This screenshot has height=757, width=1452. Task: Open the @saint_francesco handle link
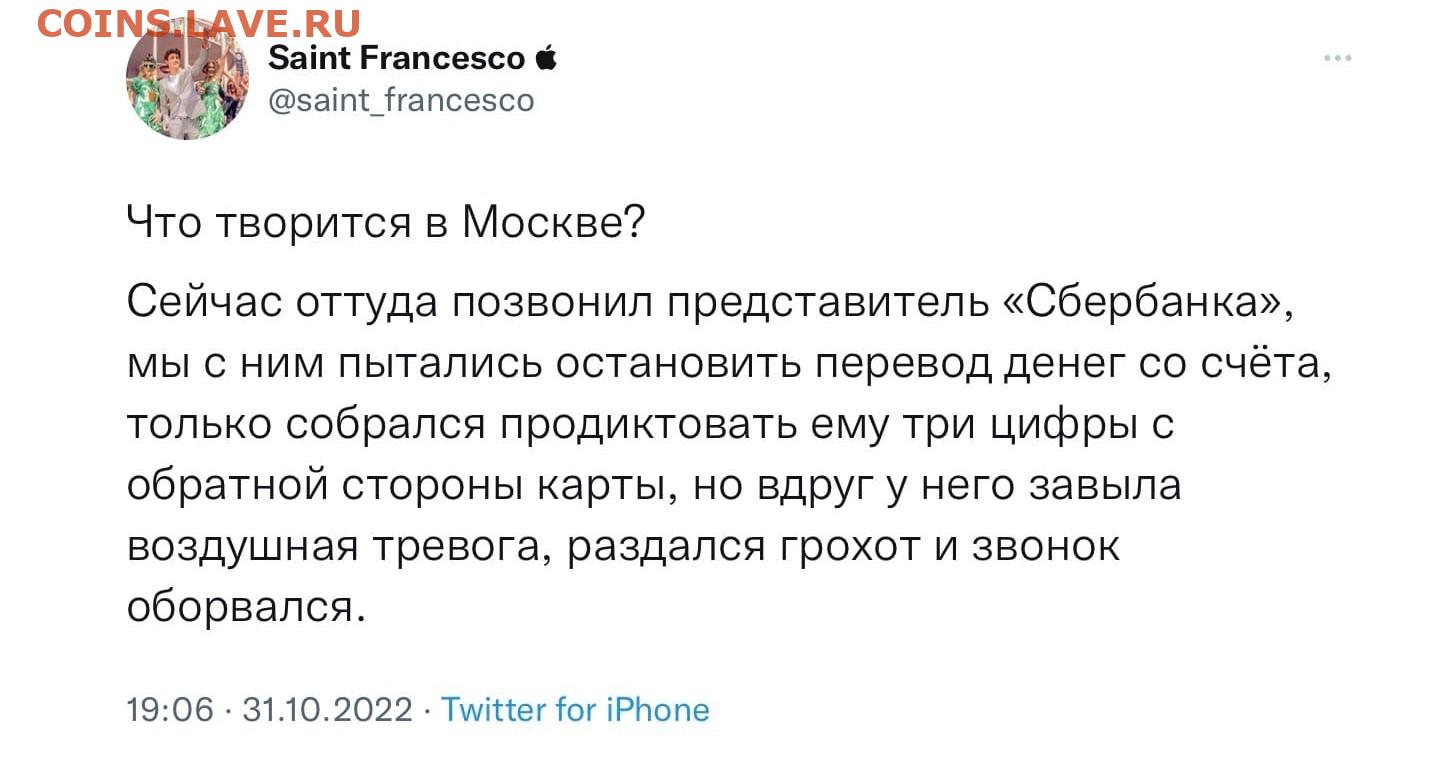(x=401, y=100)
